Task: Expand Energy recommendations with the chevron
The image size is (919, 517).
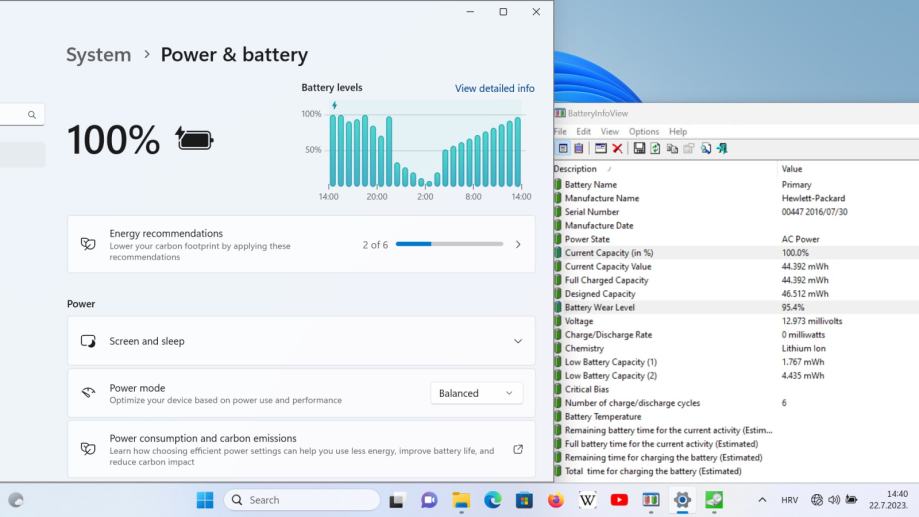Action: [517, 244]
